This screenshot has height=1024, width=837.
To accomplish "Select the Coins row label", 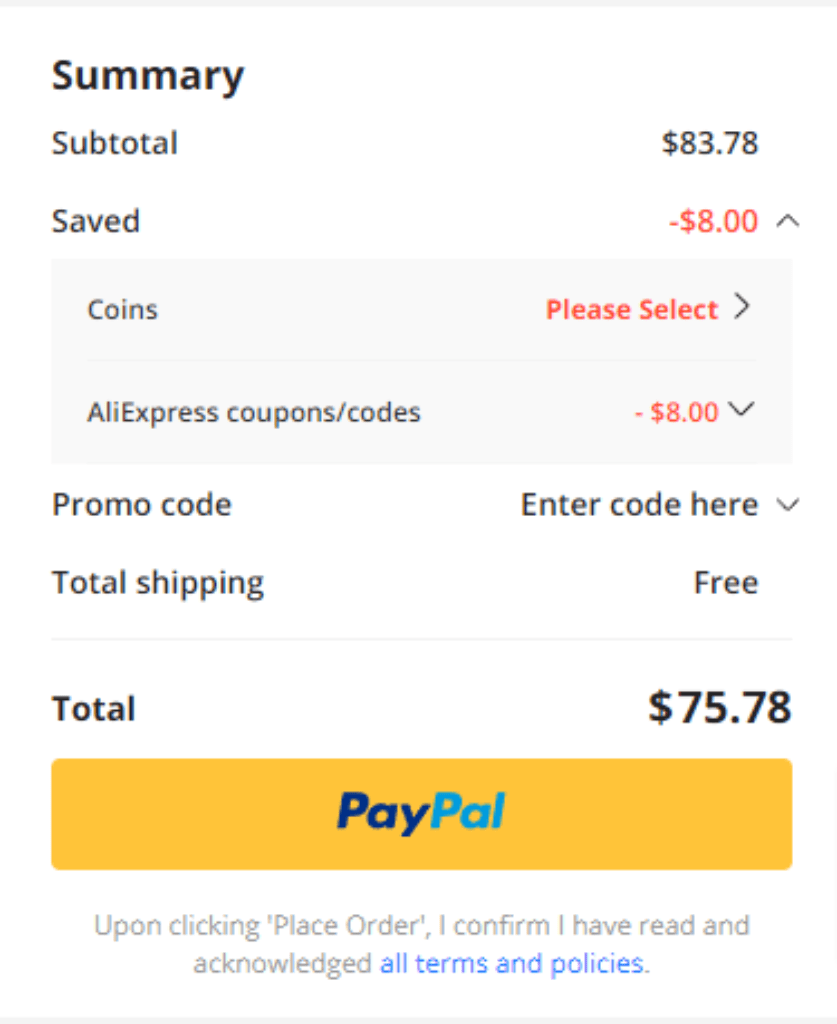I will tap(123, 310).
